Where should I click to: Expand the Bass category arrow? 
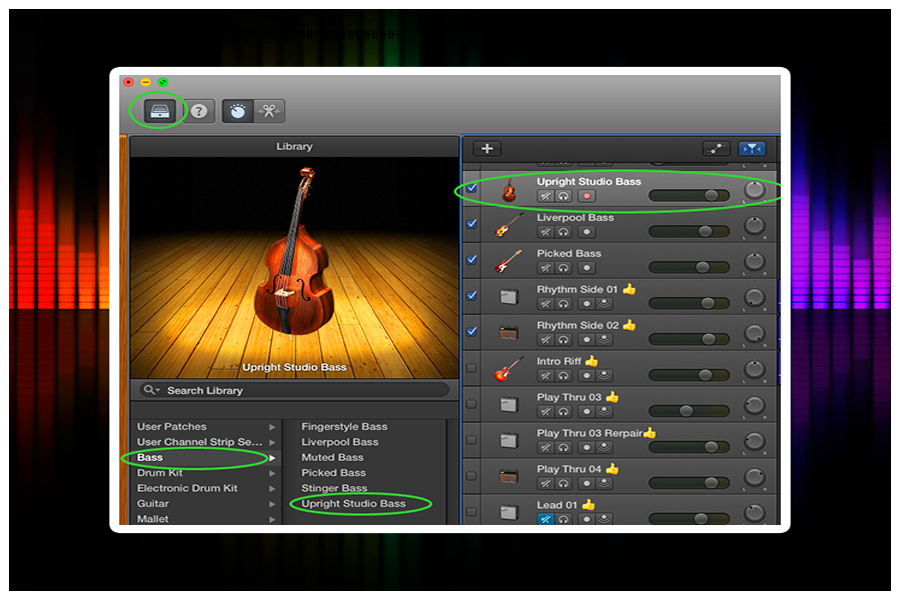pyautogui.click(x=272, y=458)
